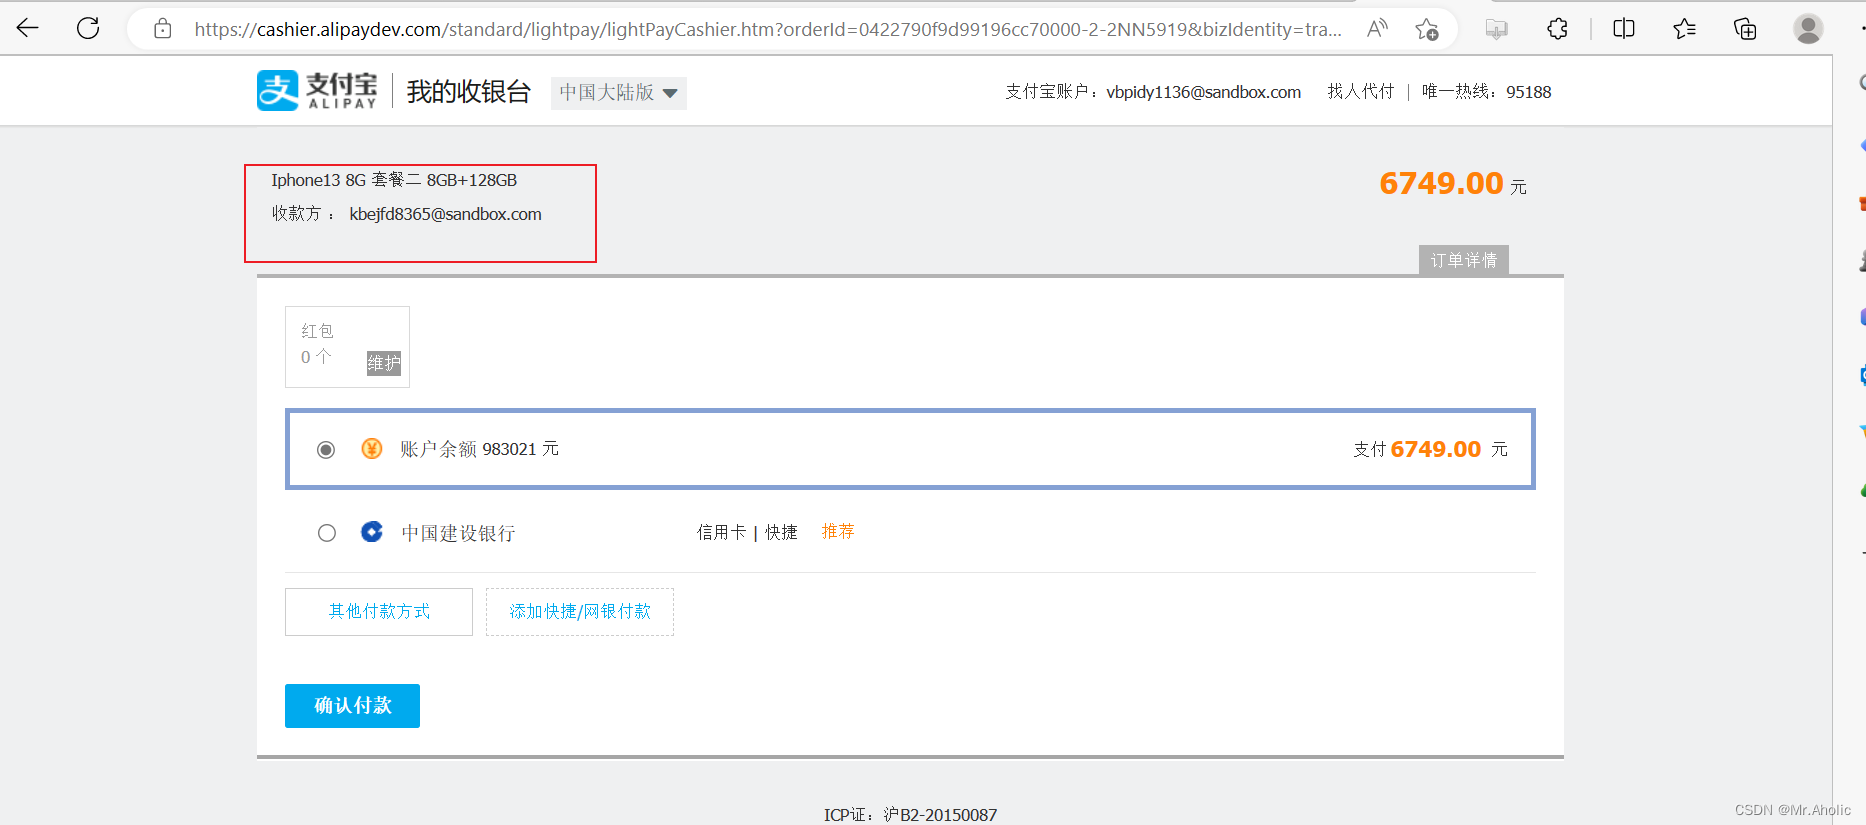Image resolution: width=1866 pixels, height=825 pixels.
Task: Reload the page with the refresh icon
Action: pos(88,28)
